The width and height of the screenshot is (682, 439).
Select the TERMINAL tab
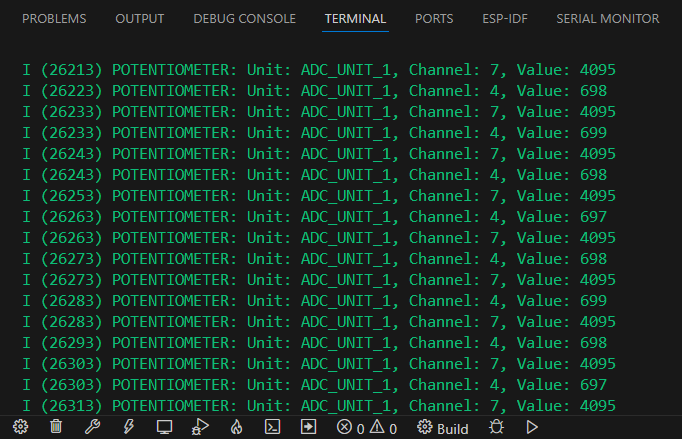(355, 18)
